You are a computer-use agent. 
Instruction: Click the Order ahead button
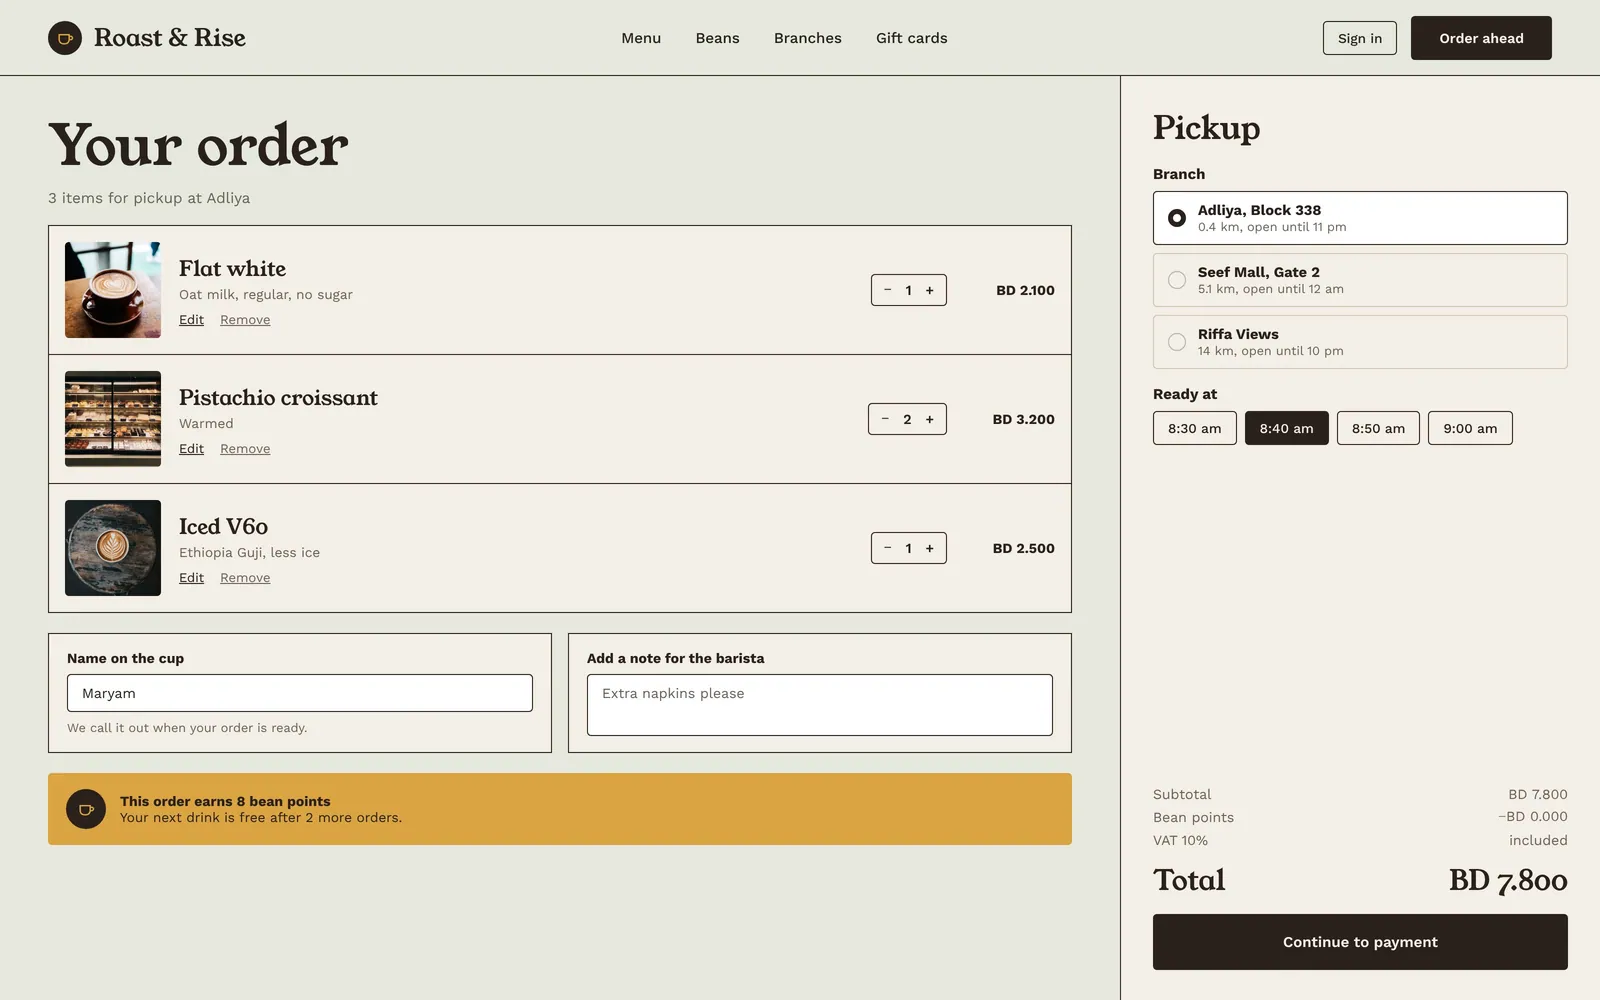pyautogui.click(x=1481, y=38)
